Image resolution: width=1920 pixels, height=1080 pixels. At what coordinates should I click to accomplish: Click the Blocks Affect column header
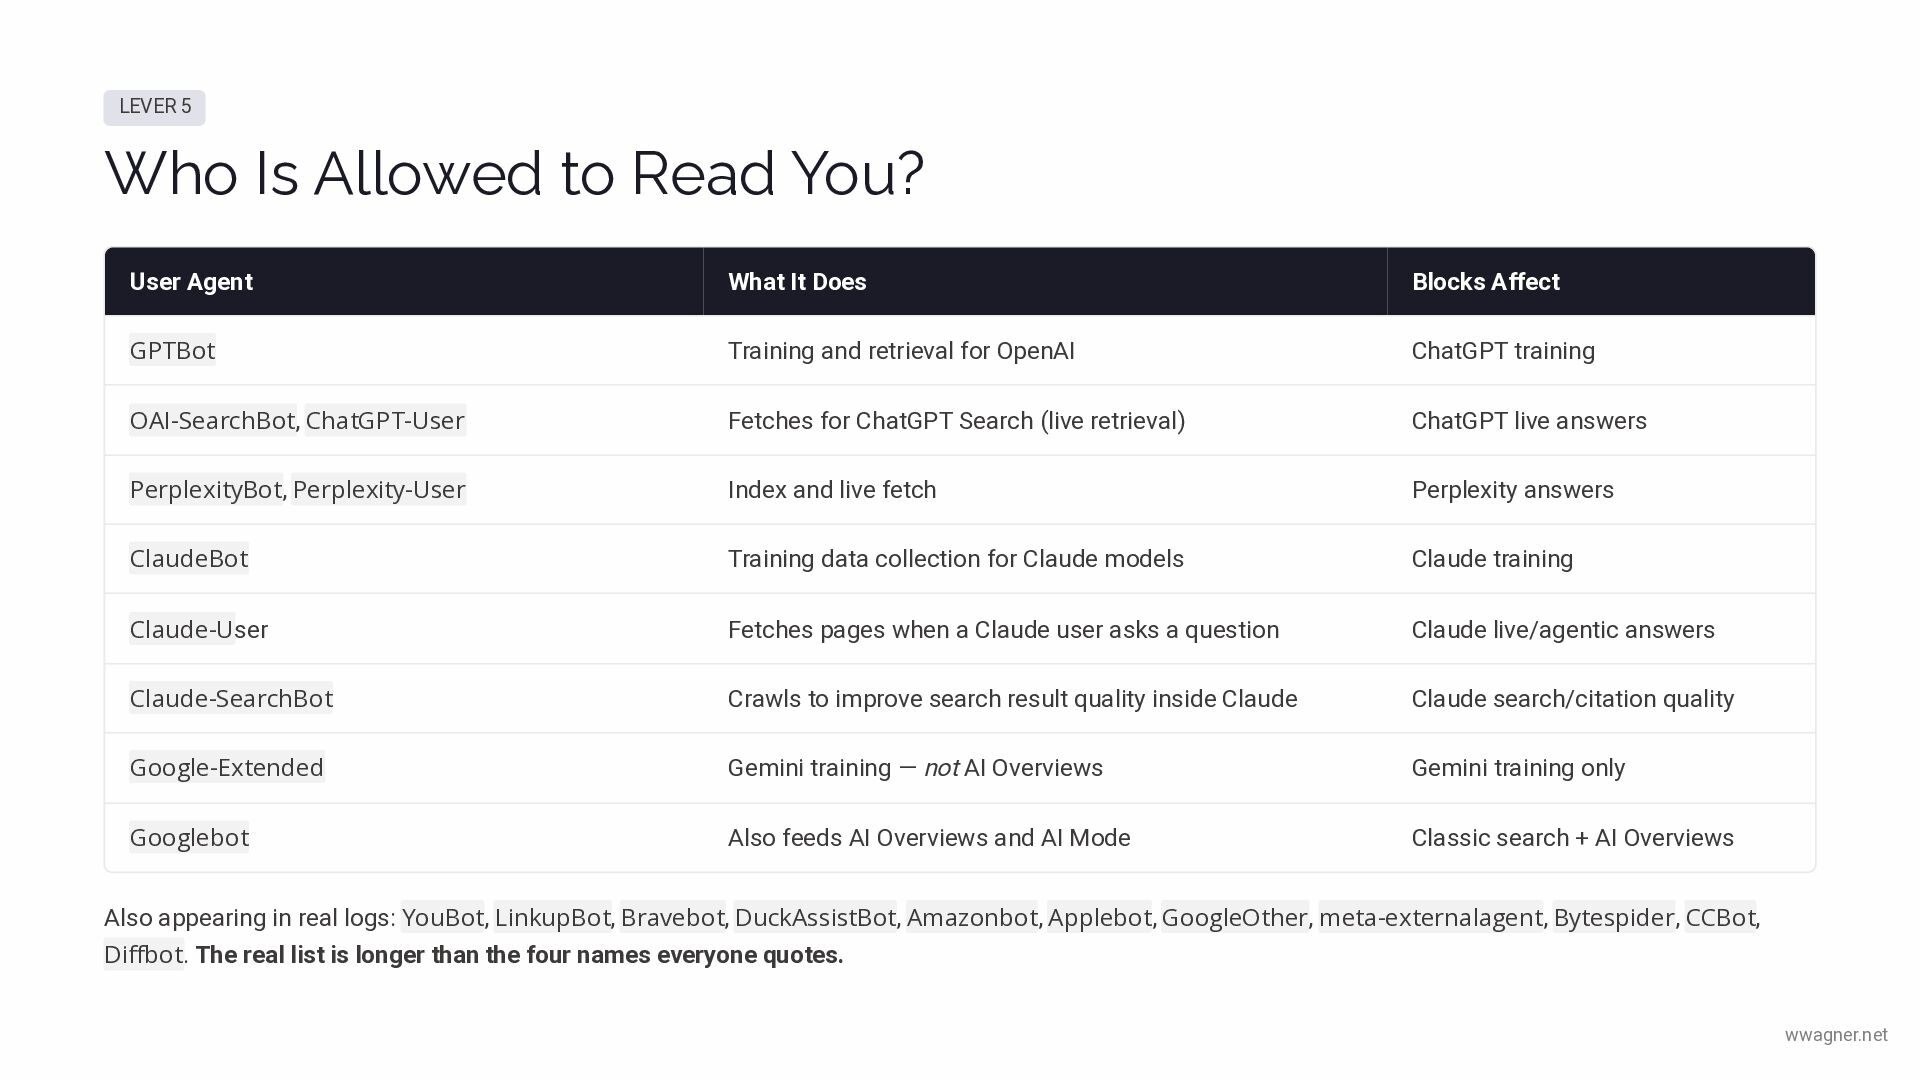[1485, 282]
